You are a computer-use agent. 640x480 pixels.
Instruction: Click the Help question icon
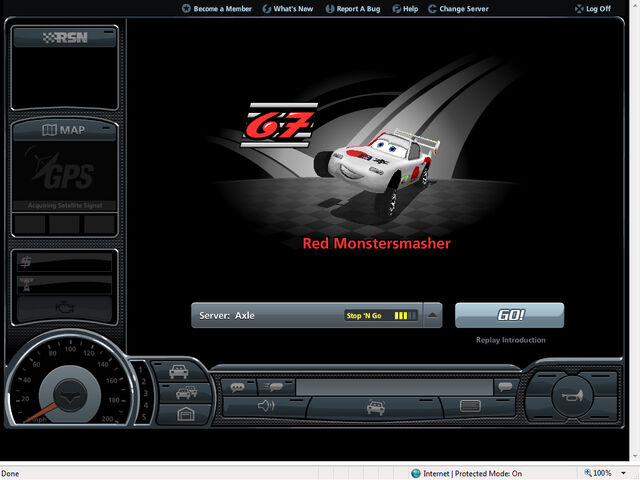(396, 9)
